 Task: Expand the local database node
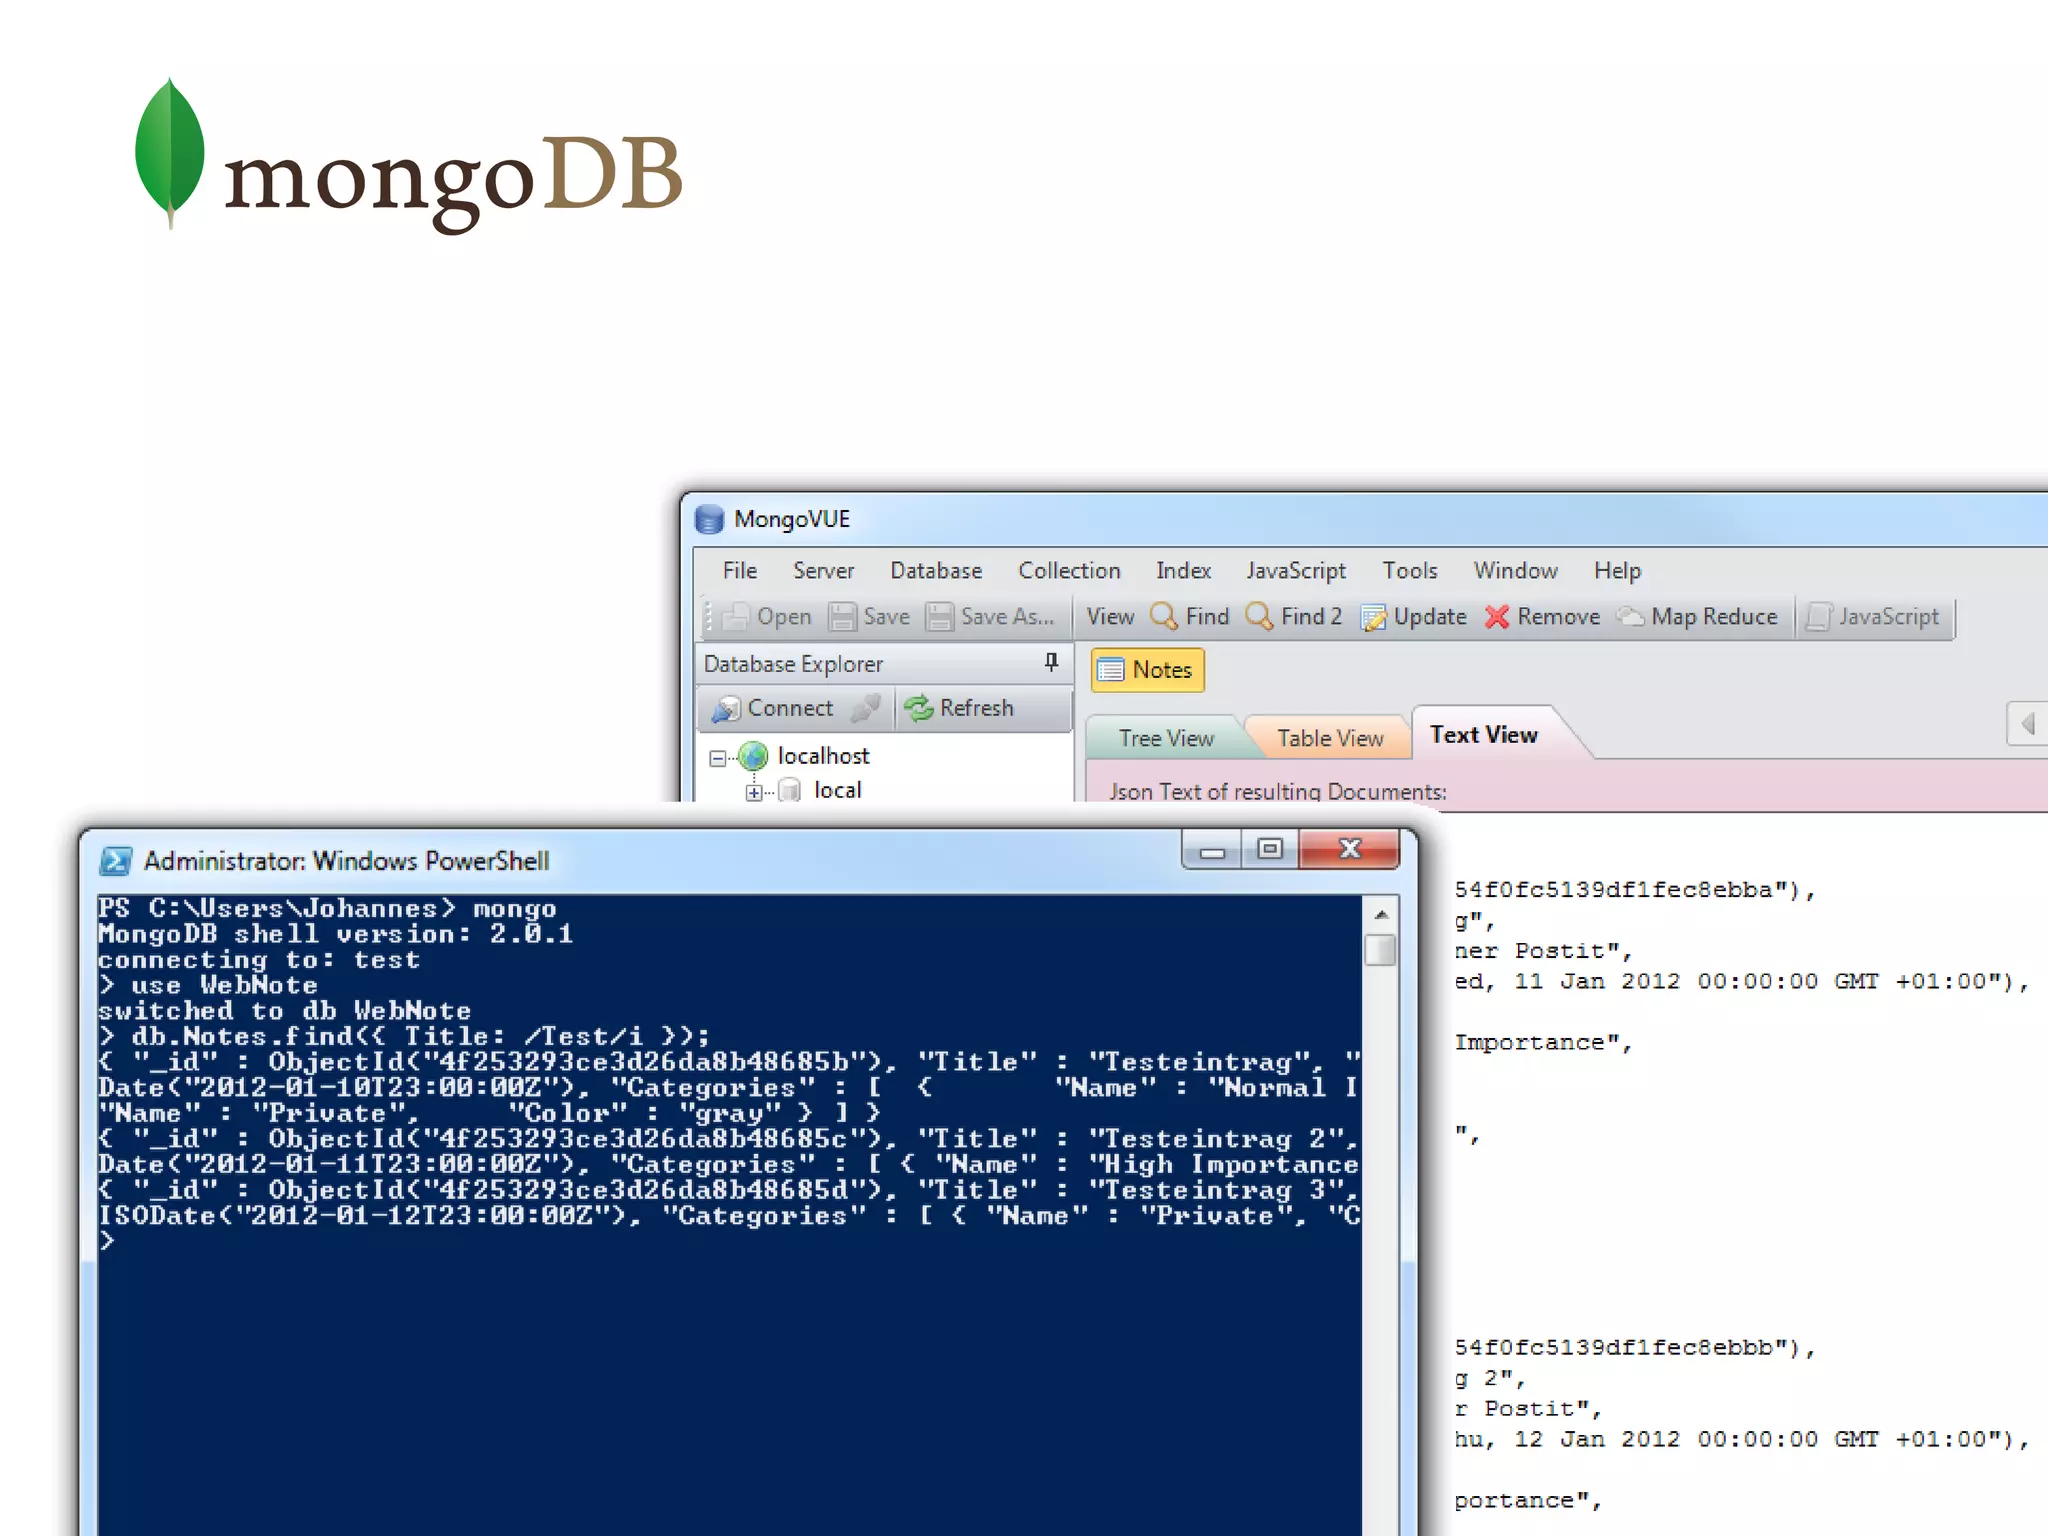pos(754,792)
